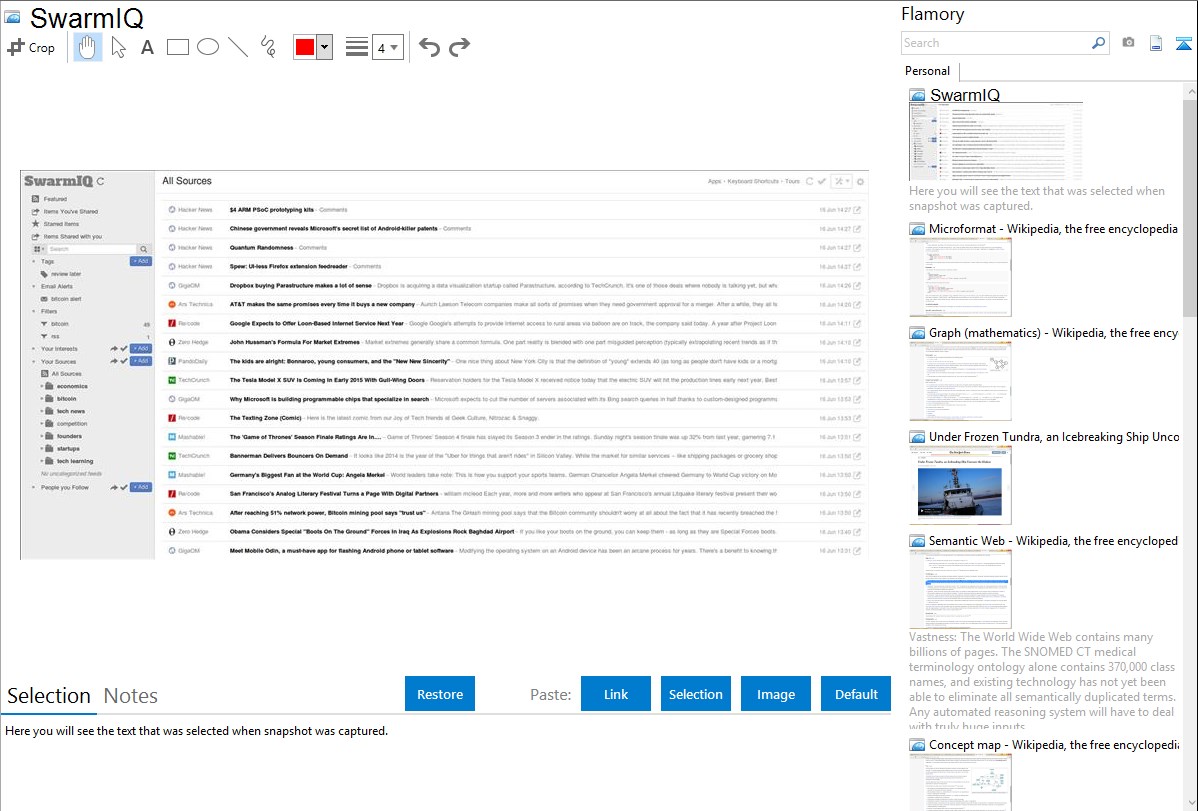
Task: Open the Microformat Wikipedia snapshot thumbnail
Action: tap(960, 277)
